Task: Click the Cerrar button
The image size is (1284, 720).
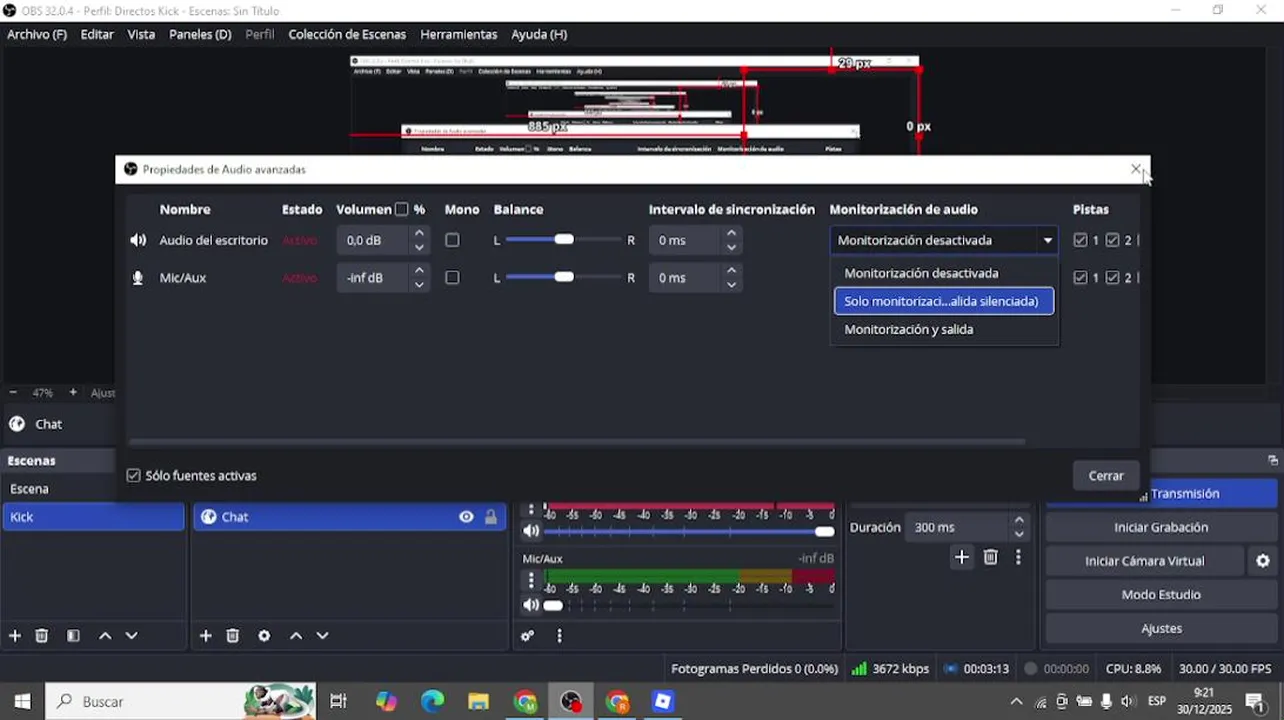Action: tap(1106, 476)
